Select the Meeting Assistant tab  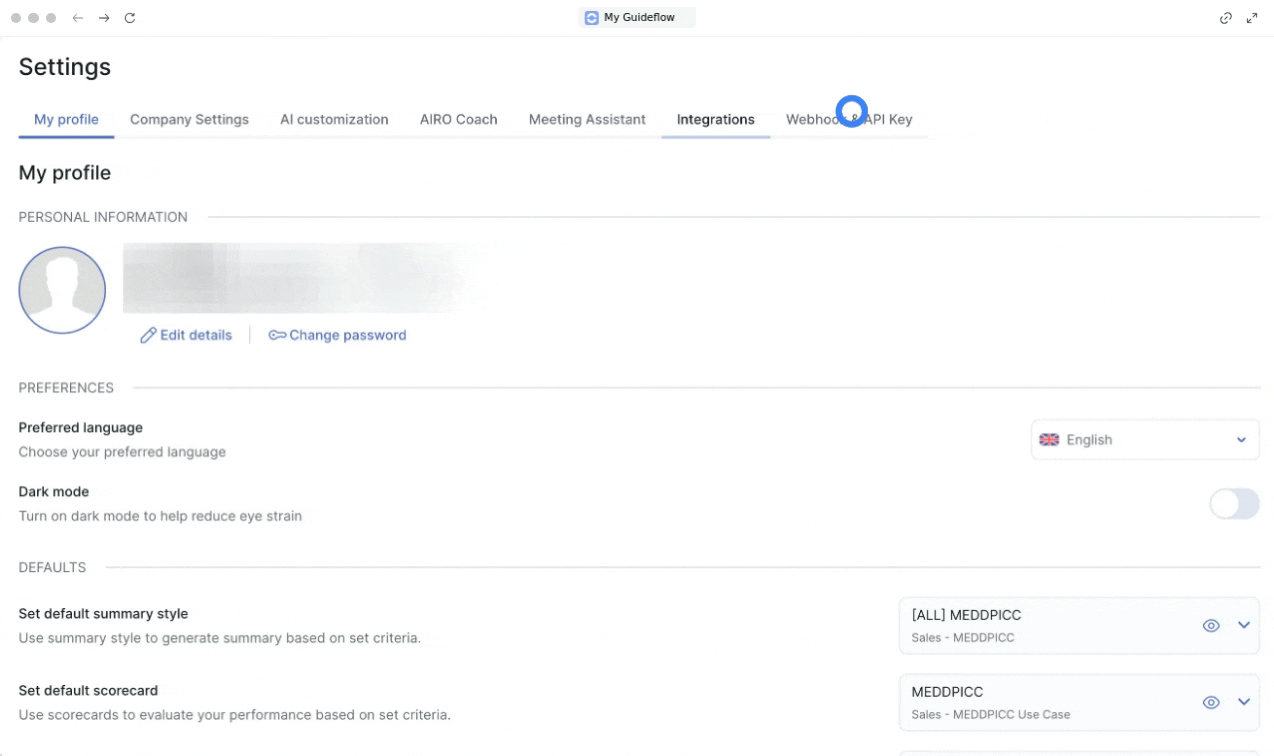point(587,119)
